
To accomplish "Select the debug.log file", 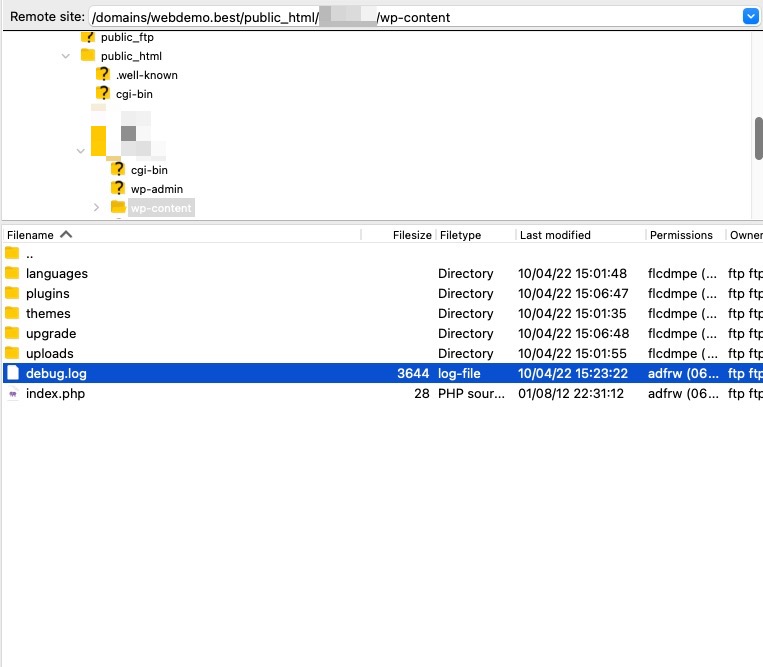I will (x=383, y=373).
